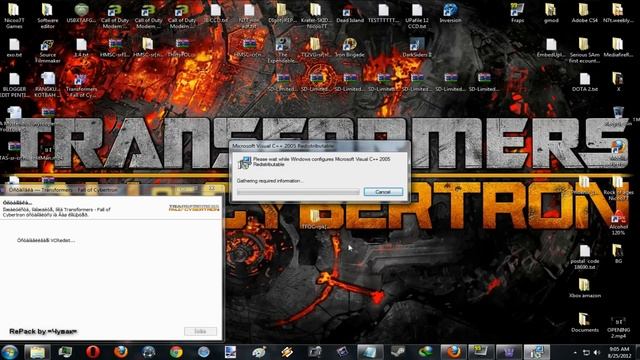Select the Dead Island shortcut
The height and width of the screenshot is (360, 640).
(x=350, y=13)
